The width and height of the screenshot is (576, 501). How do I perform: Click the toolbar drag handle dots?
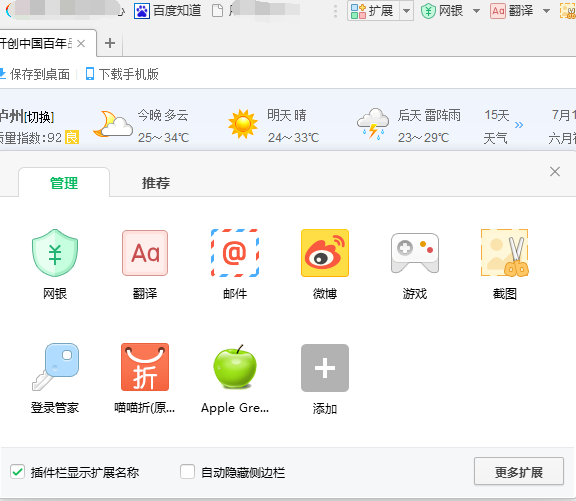coord(335,11)
